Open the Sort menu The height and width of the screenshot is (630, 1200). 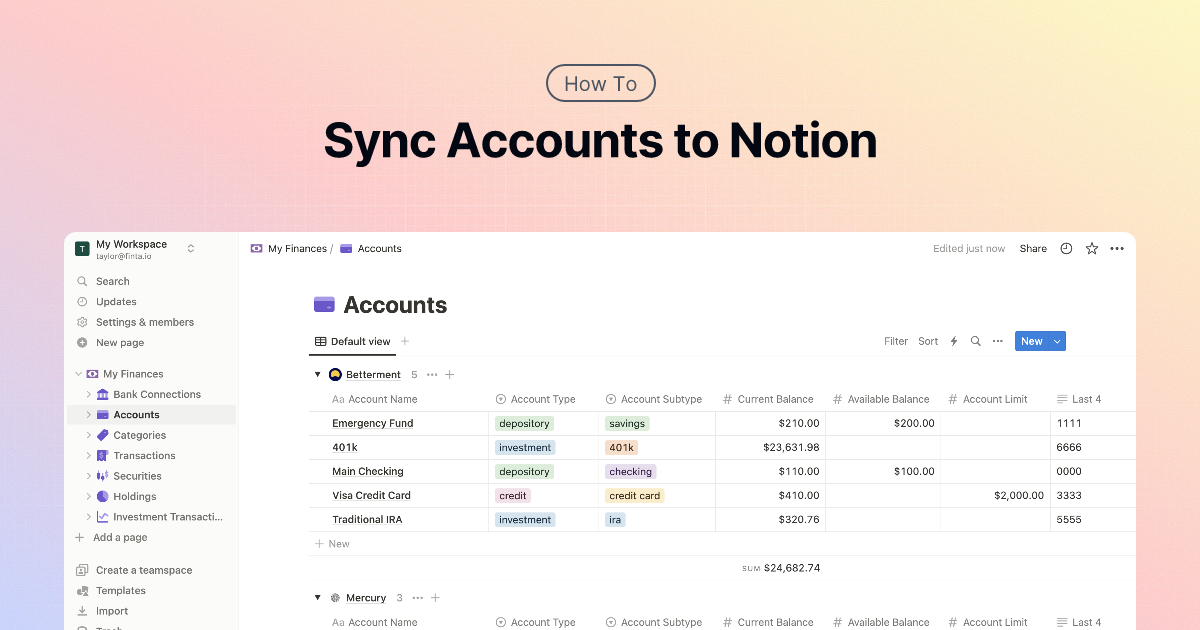click(928, 341)
